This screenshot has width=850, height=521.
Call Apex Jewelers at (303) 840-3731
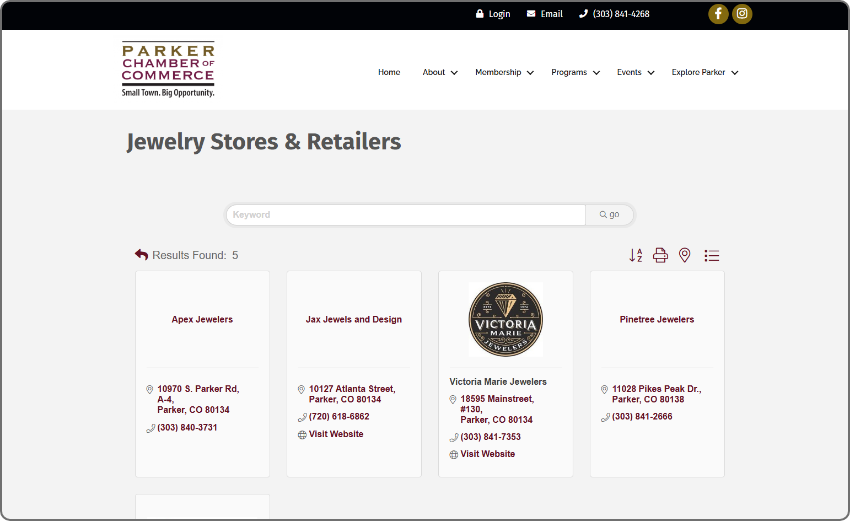187,428
